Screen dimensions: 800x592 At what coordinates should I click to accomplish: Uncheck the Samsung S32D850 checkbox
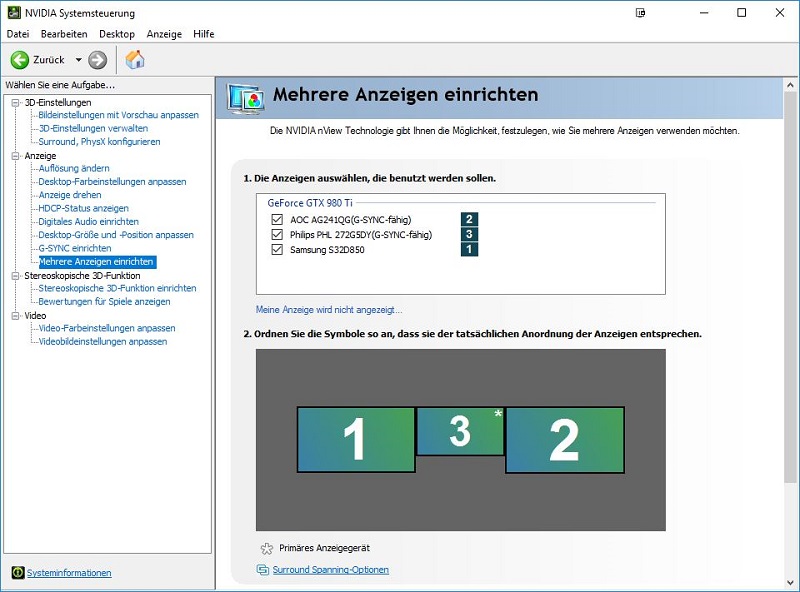coord(277,250)
